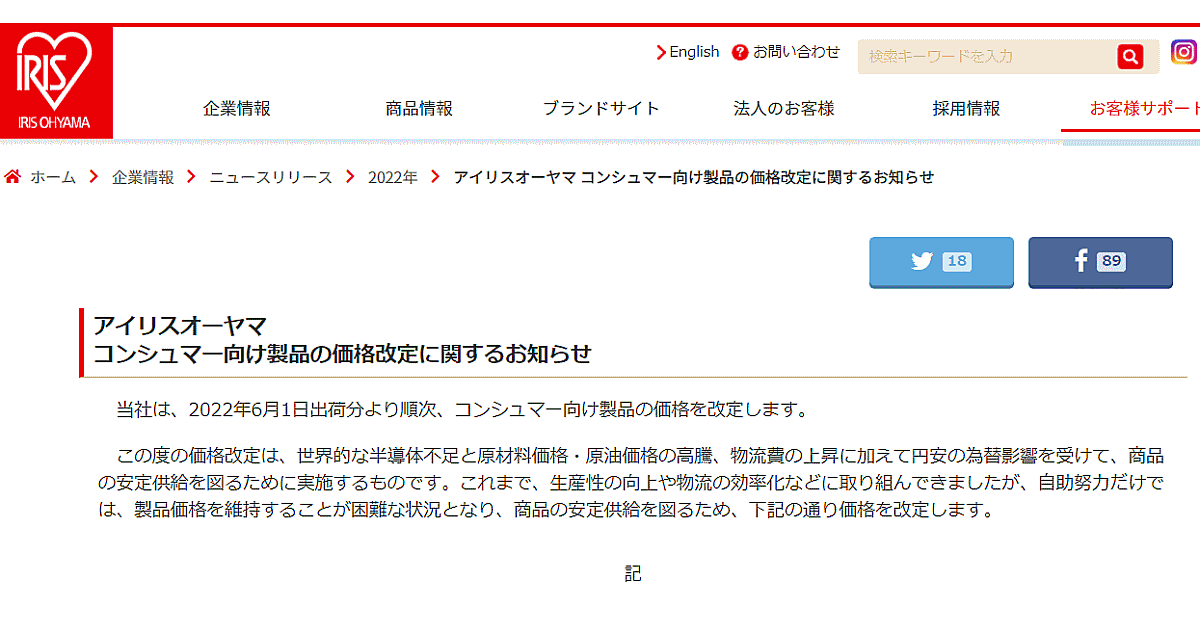Click the red question mark icon
Viewport: 1200px width, 630px height.
740,52
